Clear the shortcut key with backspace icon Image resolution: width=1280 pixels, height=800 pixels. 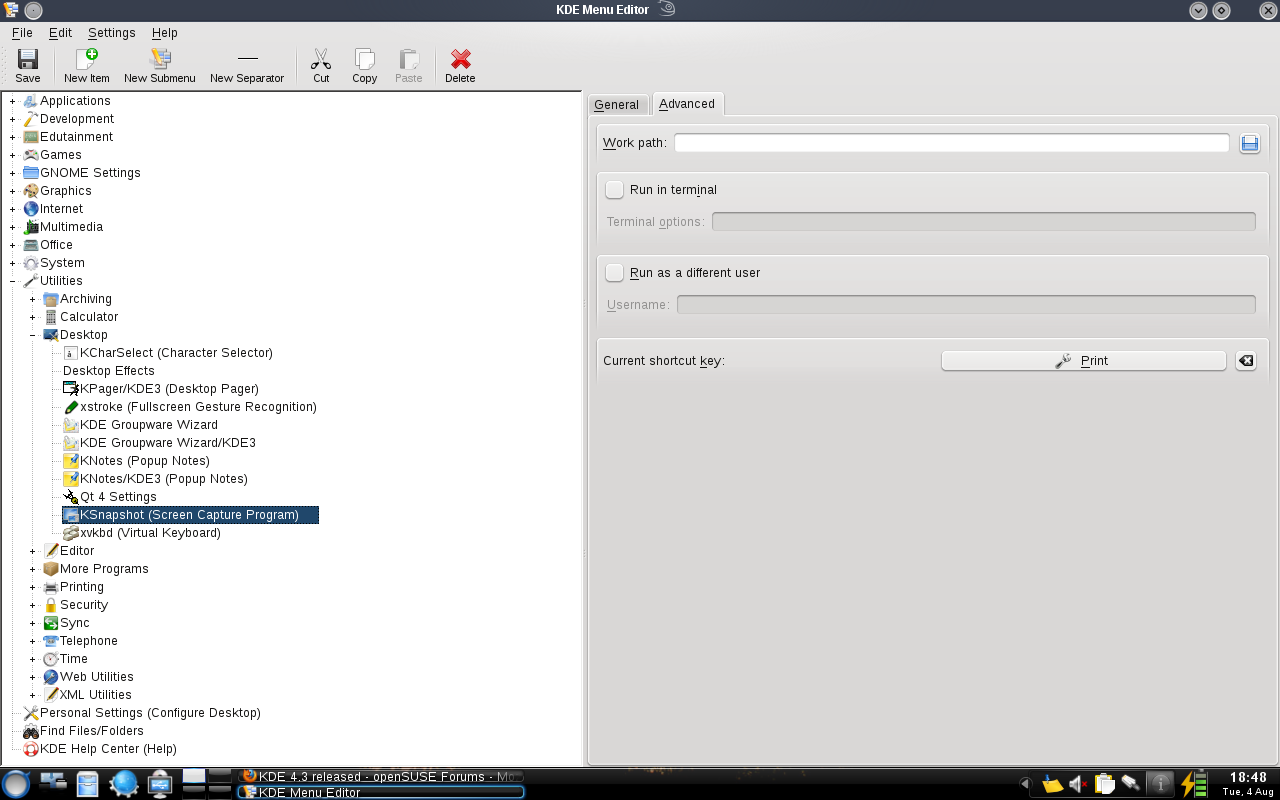coord(1245,361)
